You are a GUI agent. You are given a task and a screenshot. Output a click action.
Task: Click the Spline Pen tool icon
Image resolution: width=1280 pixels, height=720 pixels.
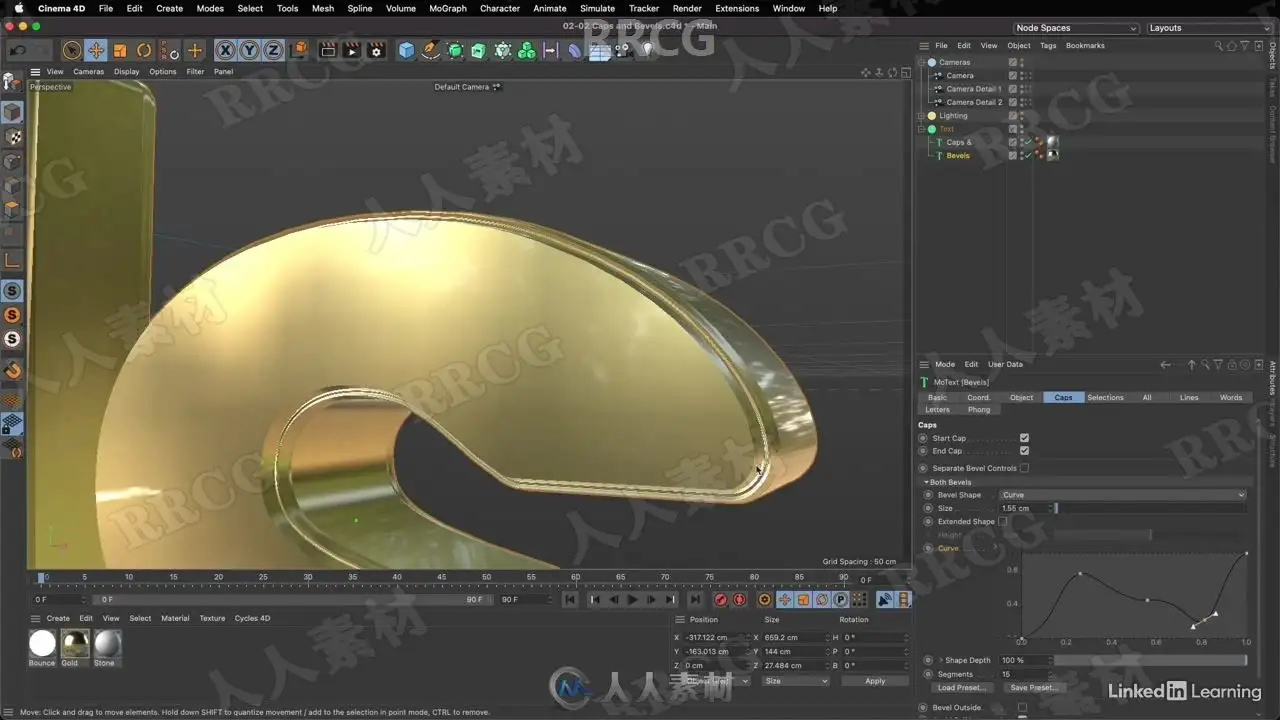pos(430,50)
